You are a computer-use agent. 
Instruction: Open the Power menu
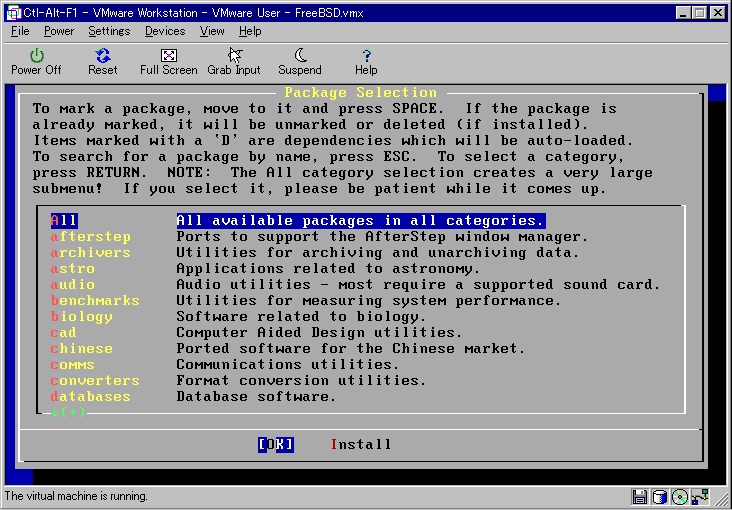59,31
